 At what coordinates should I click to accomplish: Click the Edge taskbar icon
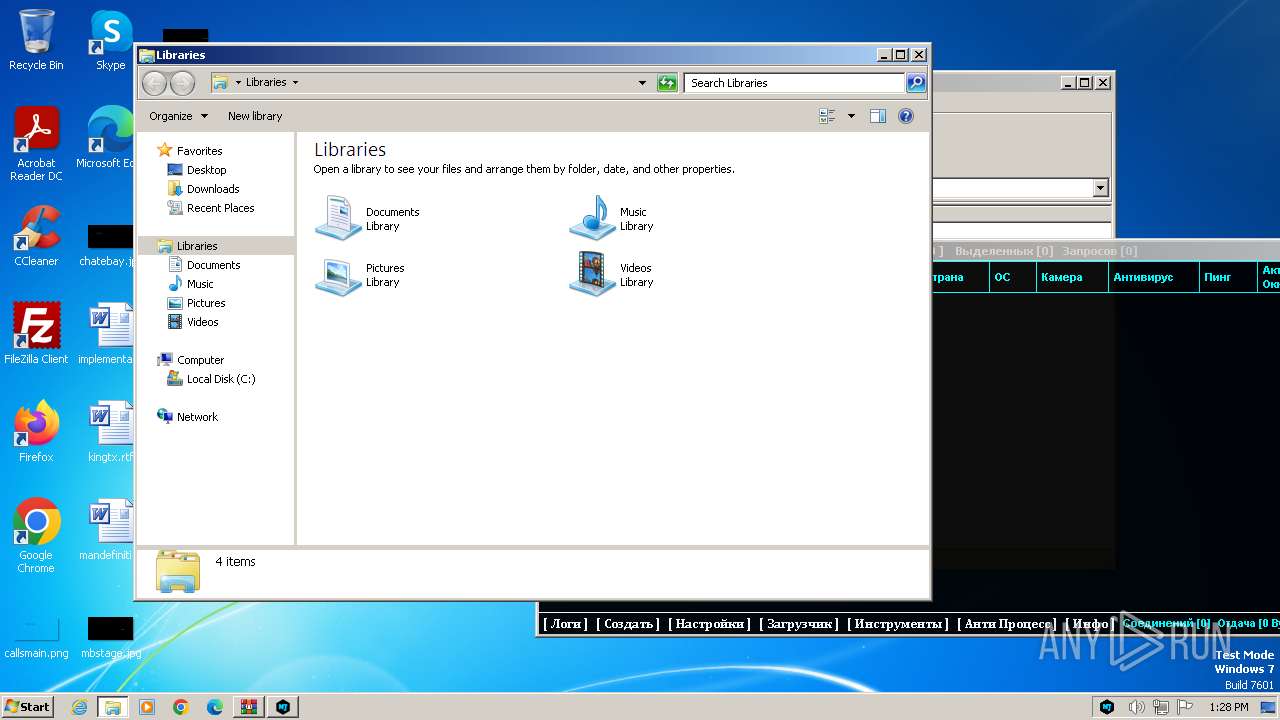tap(215, 707)
